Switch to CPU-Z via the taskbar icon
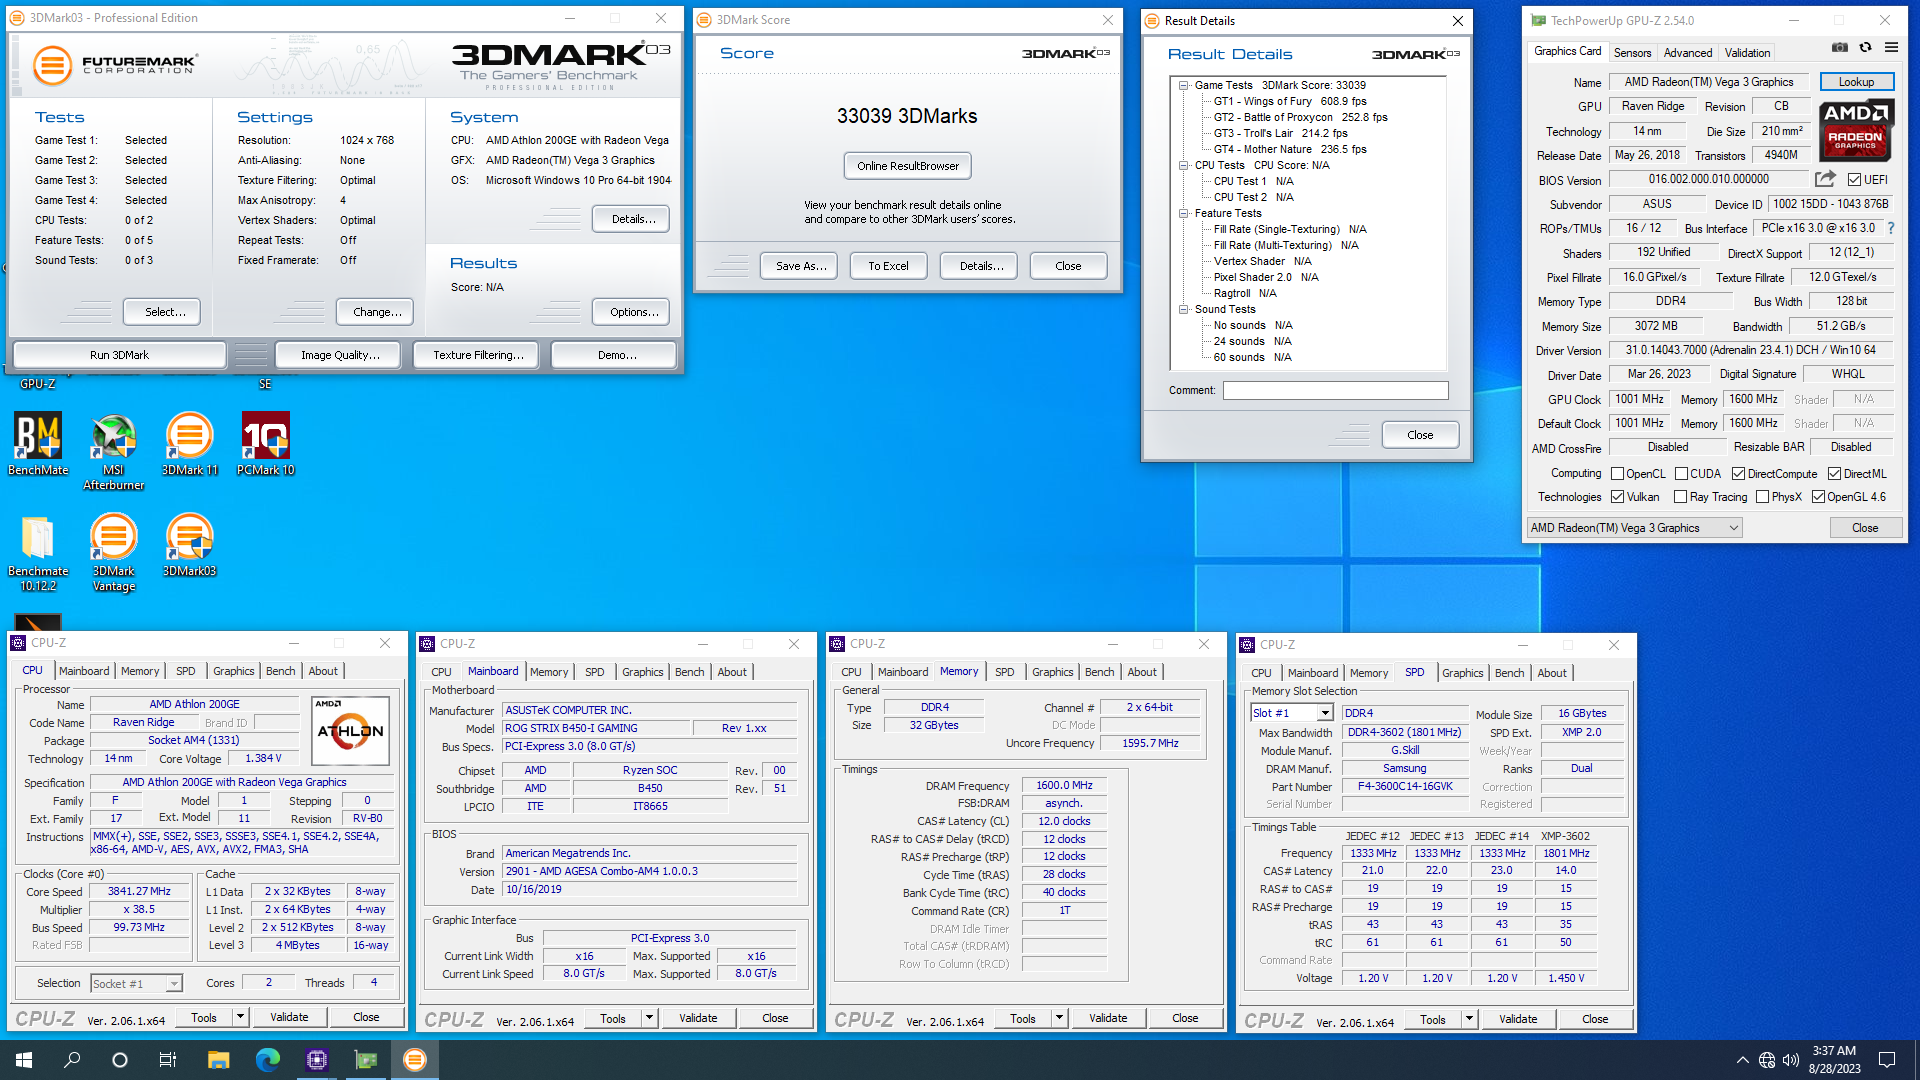The image size is (1920, 1080). (x=317, y=1060)
